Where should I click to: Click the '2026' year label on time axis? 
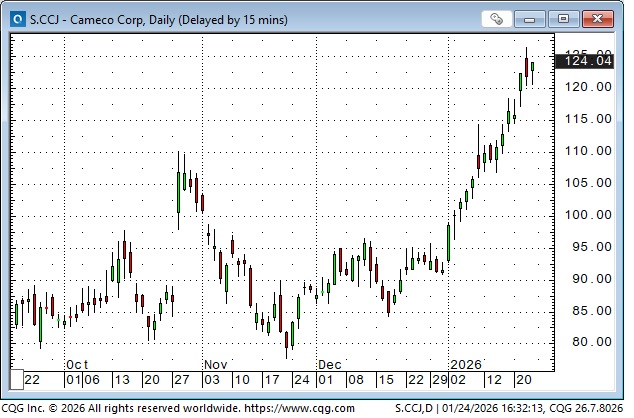466,365
